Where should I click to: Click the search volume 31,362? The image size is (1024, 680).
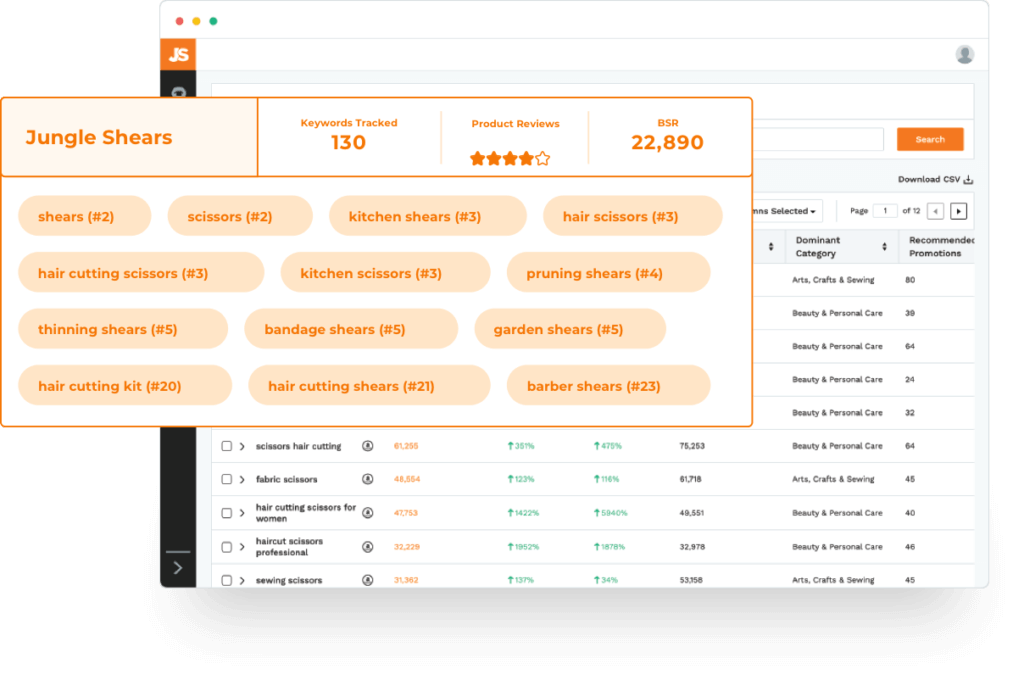[406, 580]
